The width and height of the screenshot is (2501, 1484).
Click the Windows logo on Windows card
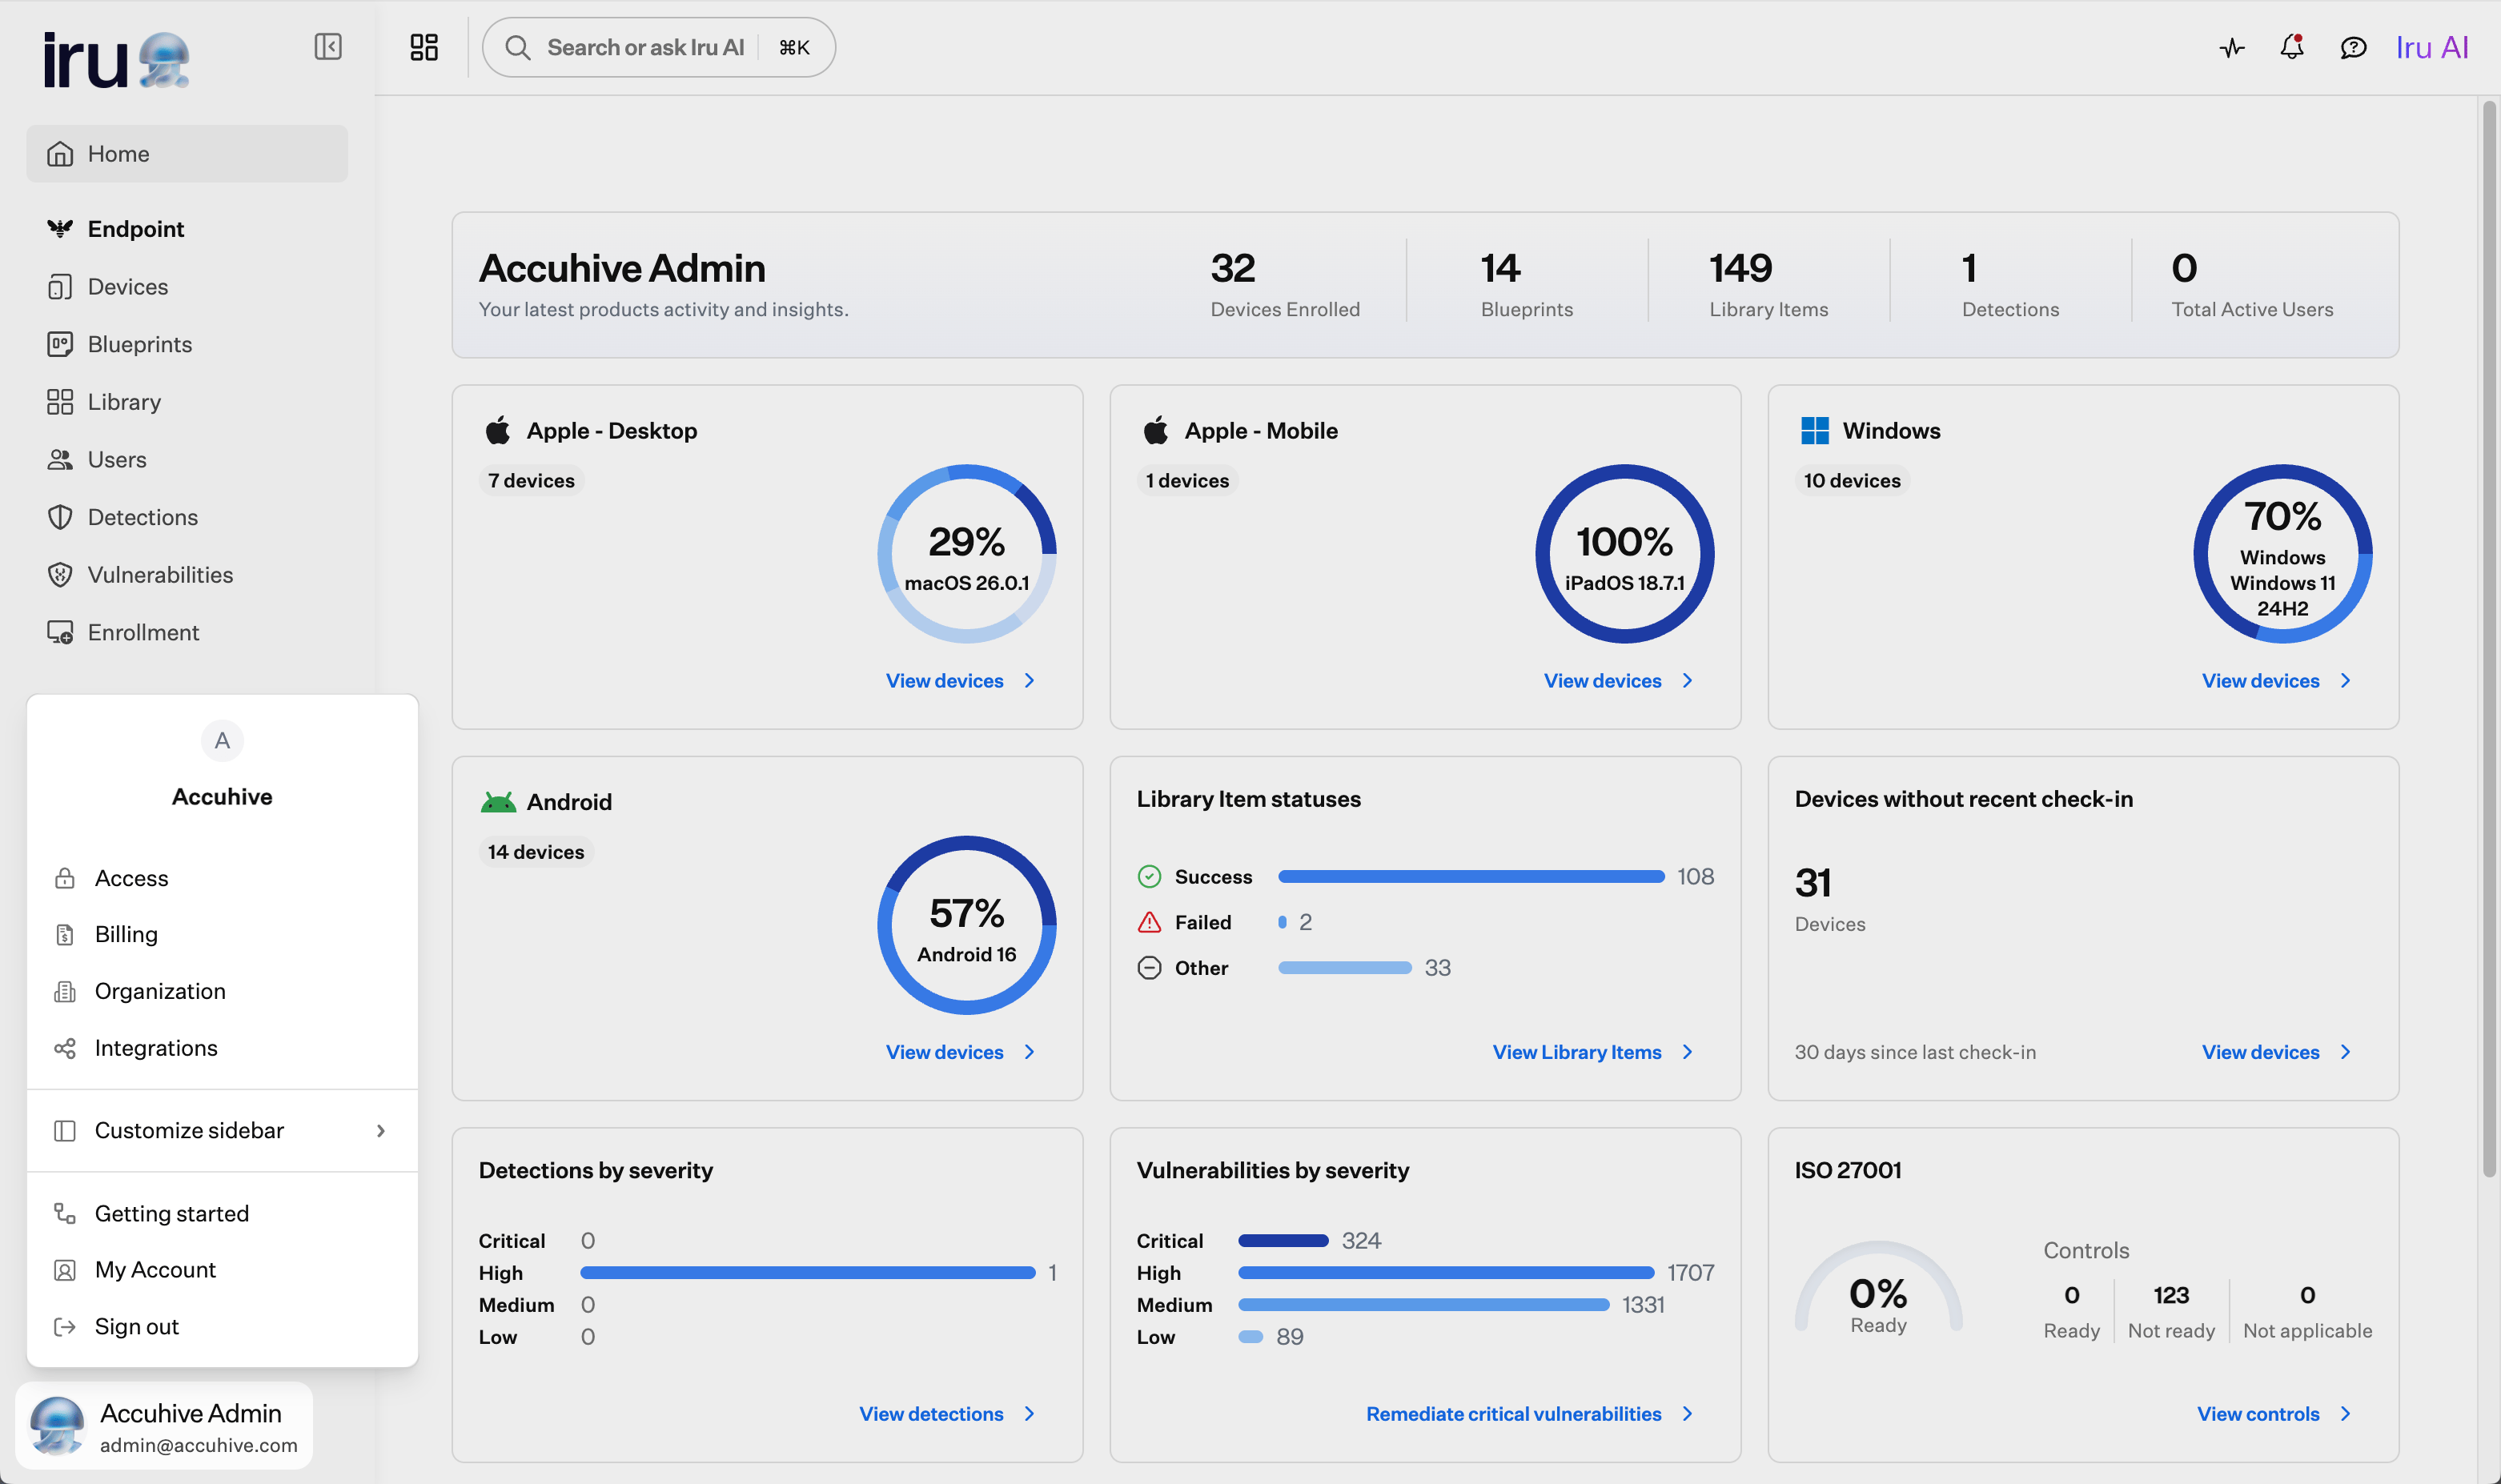pos(1814,431)
